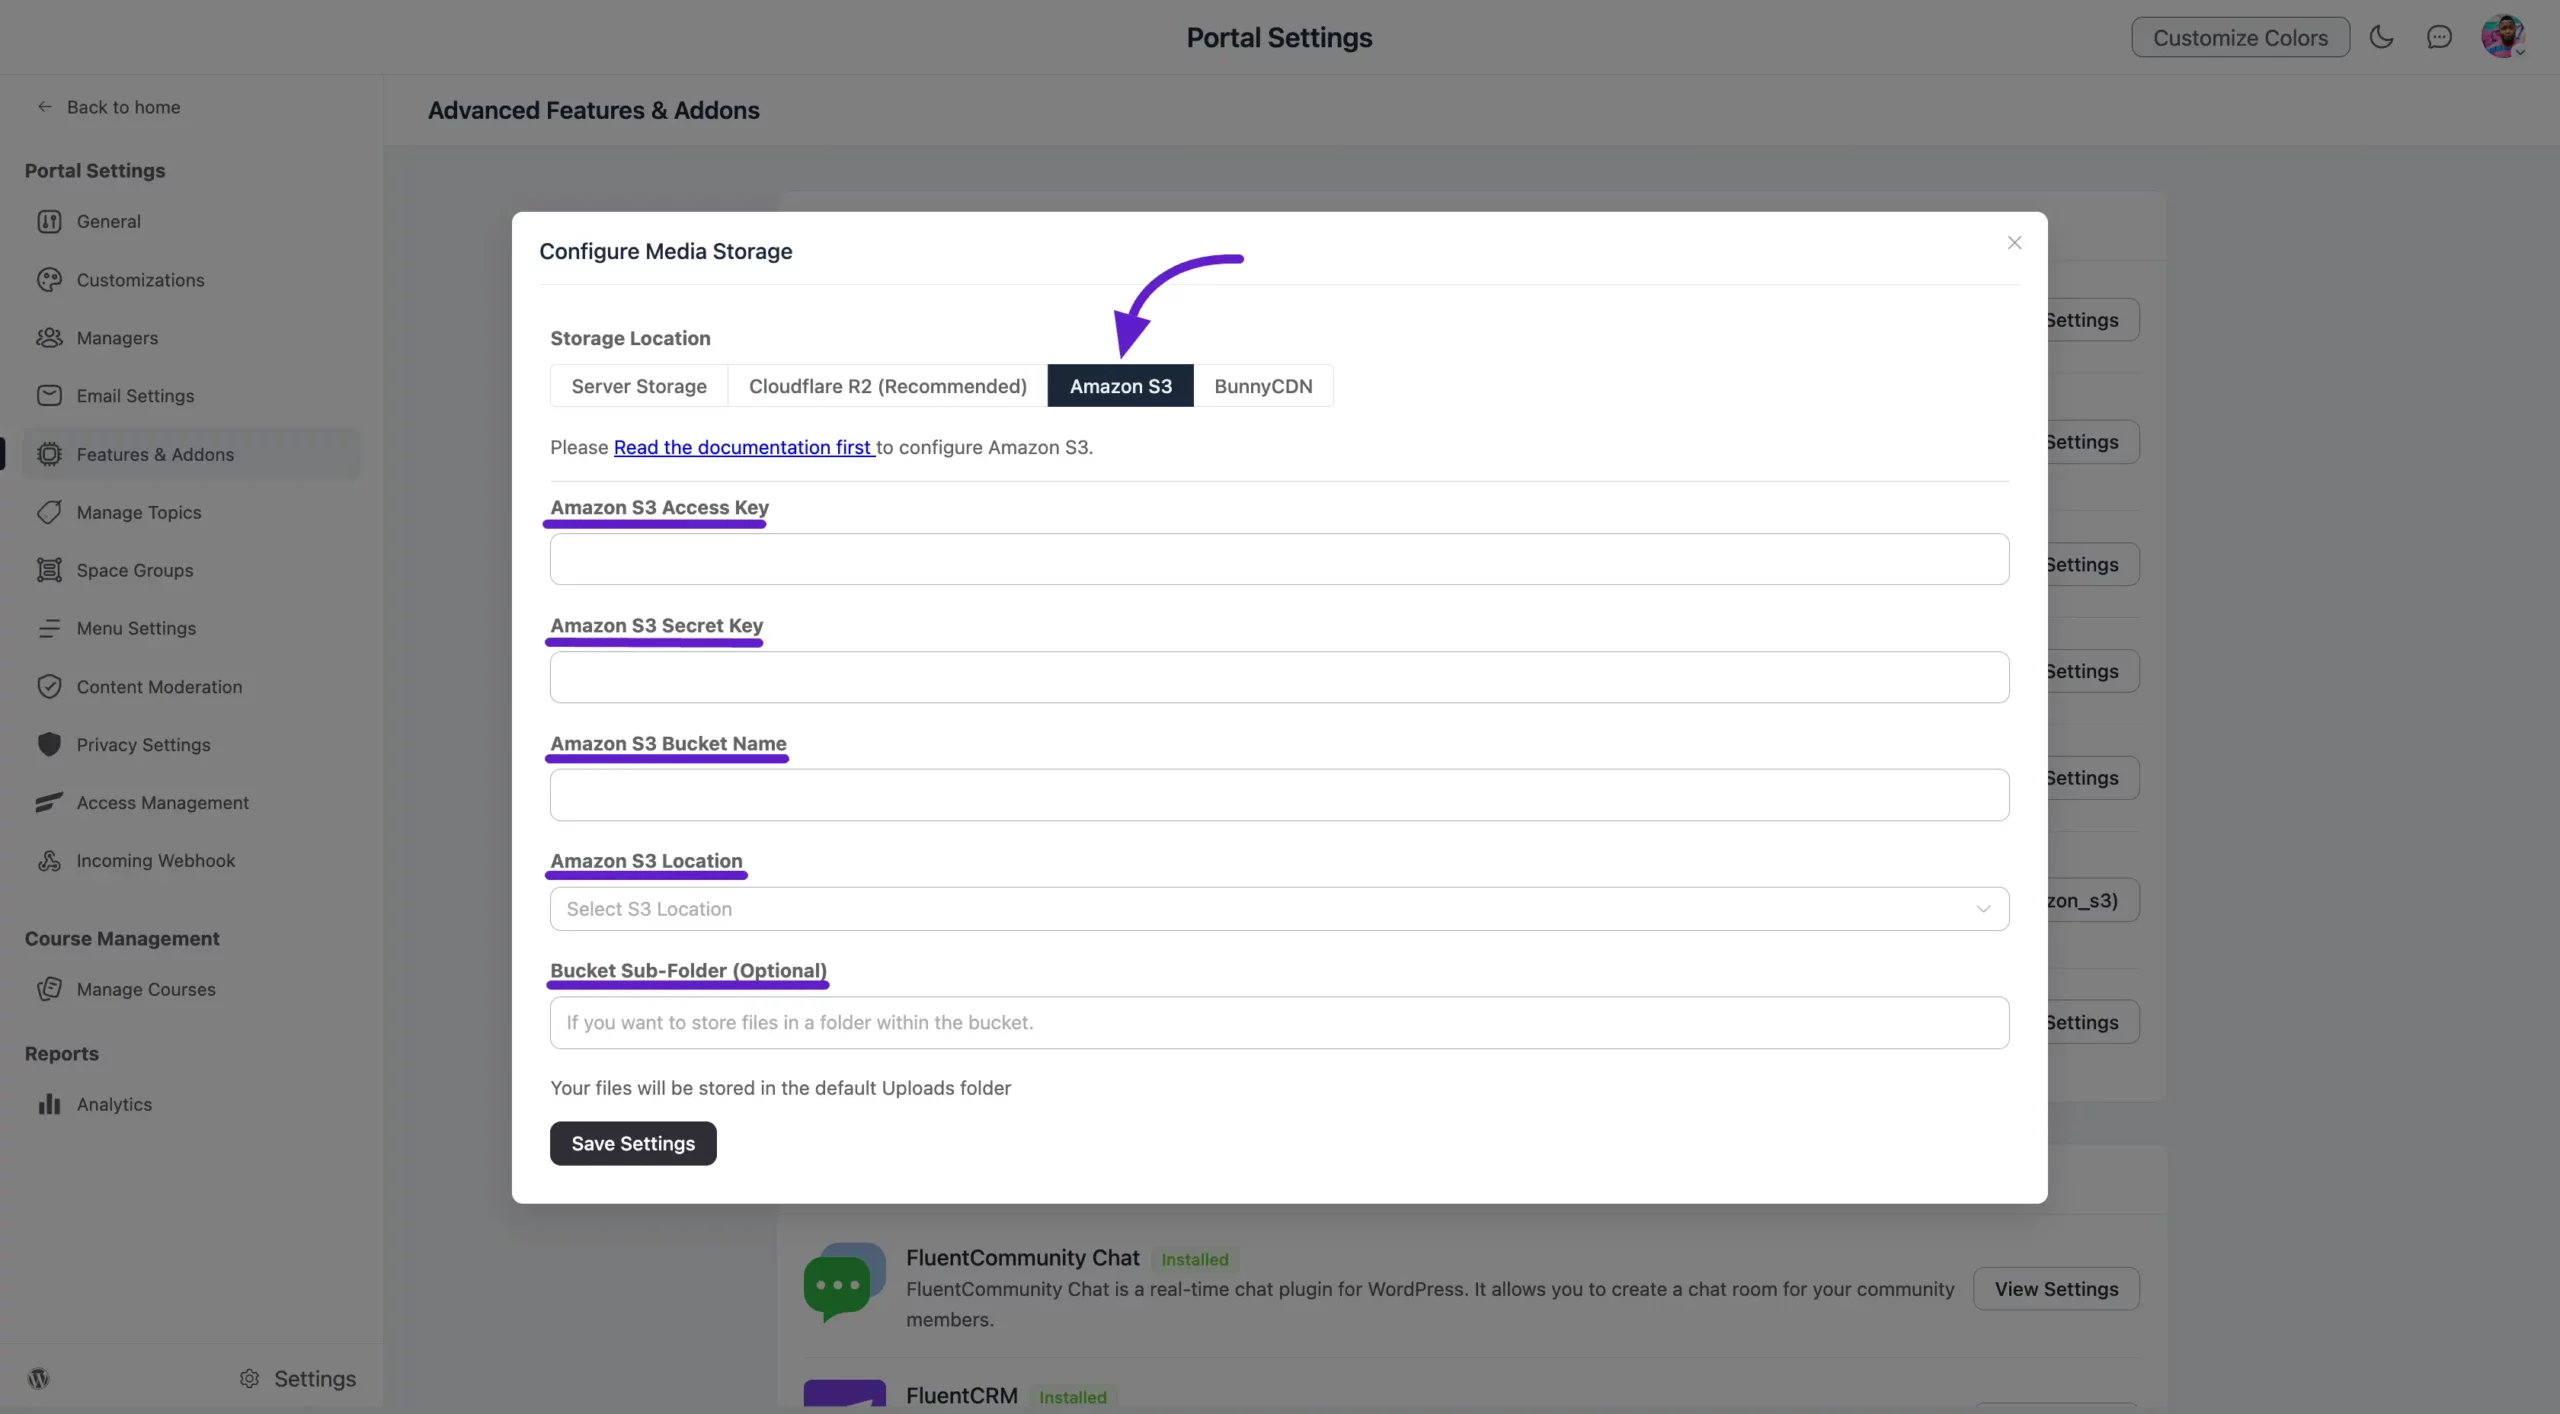Click the Incoming Webhook icon
The image size is (2560, 1414).
tap(49, 861)
